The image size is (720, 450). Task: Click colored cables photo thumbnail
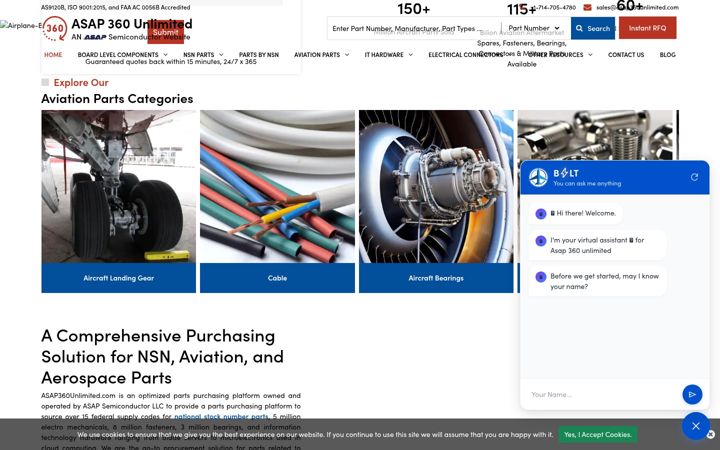click(x=277, y=186)
